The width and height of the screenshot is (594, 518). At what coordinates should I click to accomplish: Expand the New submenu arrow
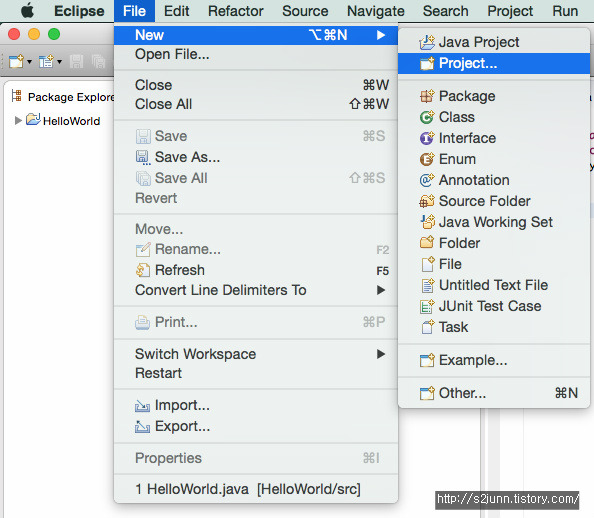pyautogui.click(x=381, y=35)
